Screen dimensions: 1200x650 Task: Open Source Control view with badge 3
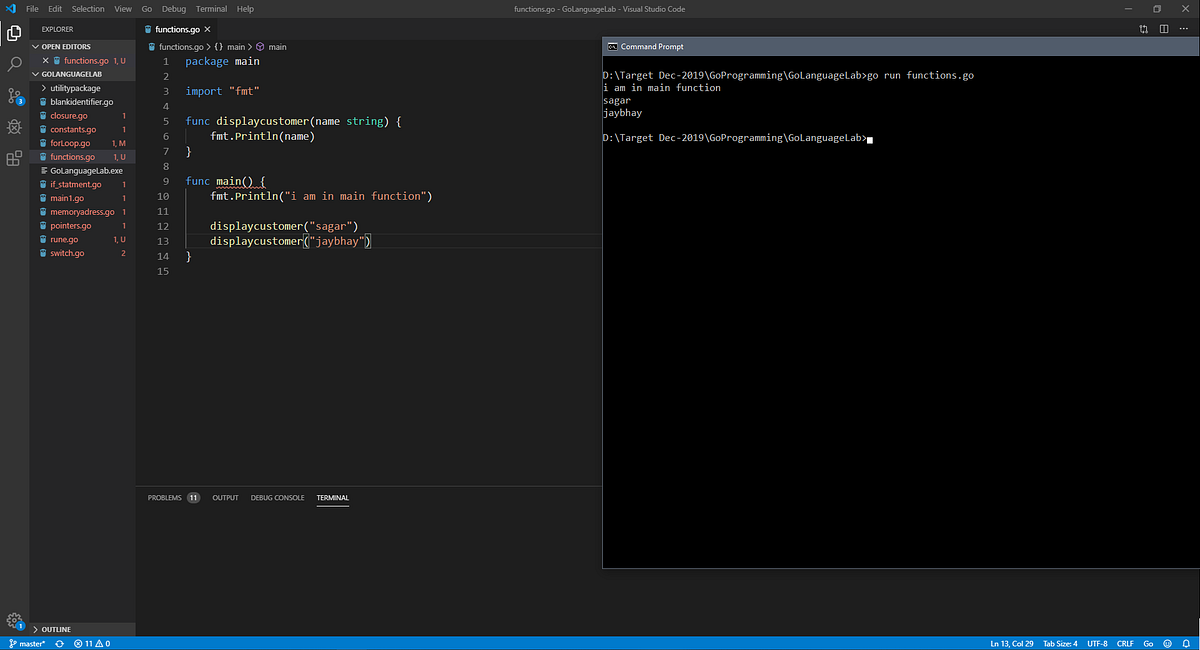coord(14,96)
